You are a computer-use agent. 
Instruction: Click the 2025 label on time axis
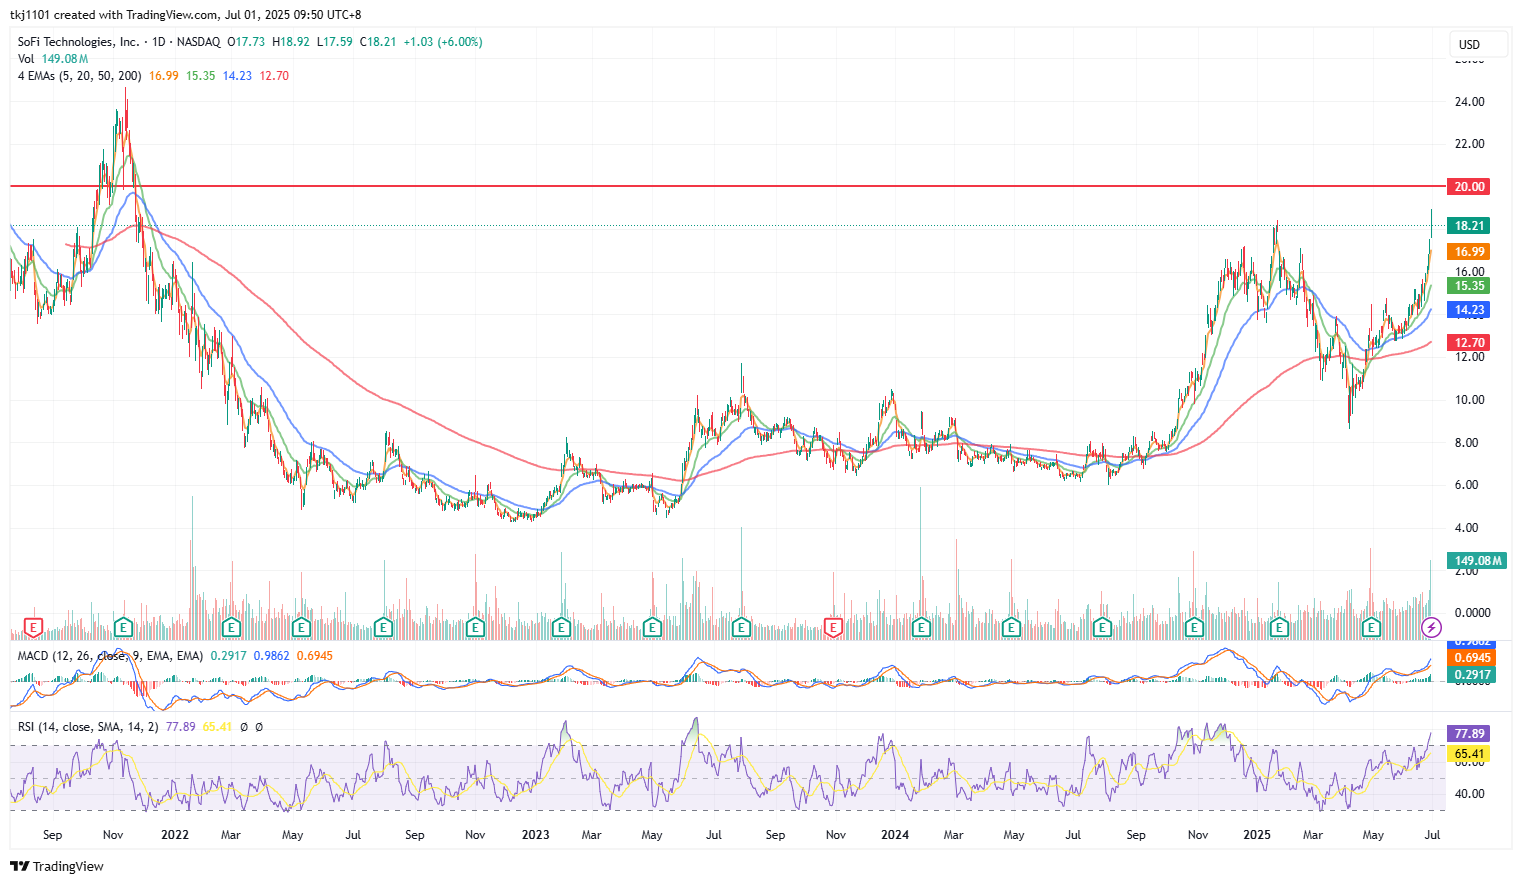(x=1257, y=835)
